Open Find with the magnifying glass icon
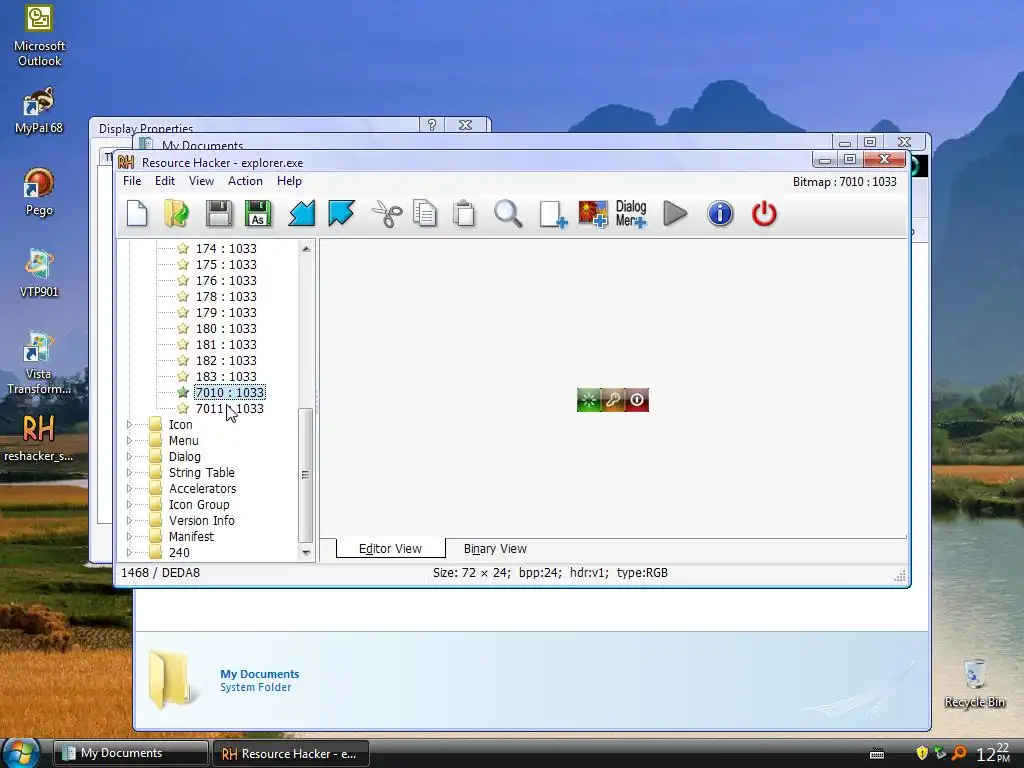1024x768 pixels. pyautogui.click(x=508, y=214)
